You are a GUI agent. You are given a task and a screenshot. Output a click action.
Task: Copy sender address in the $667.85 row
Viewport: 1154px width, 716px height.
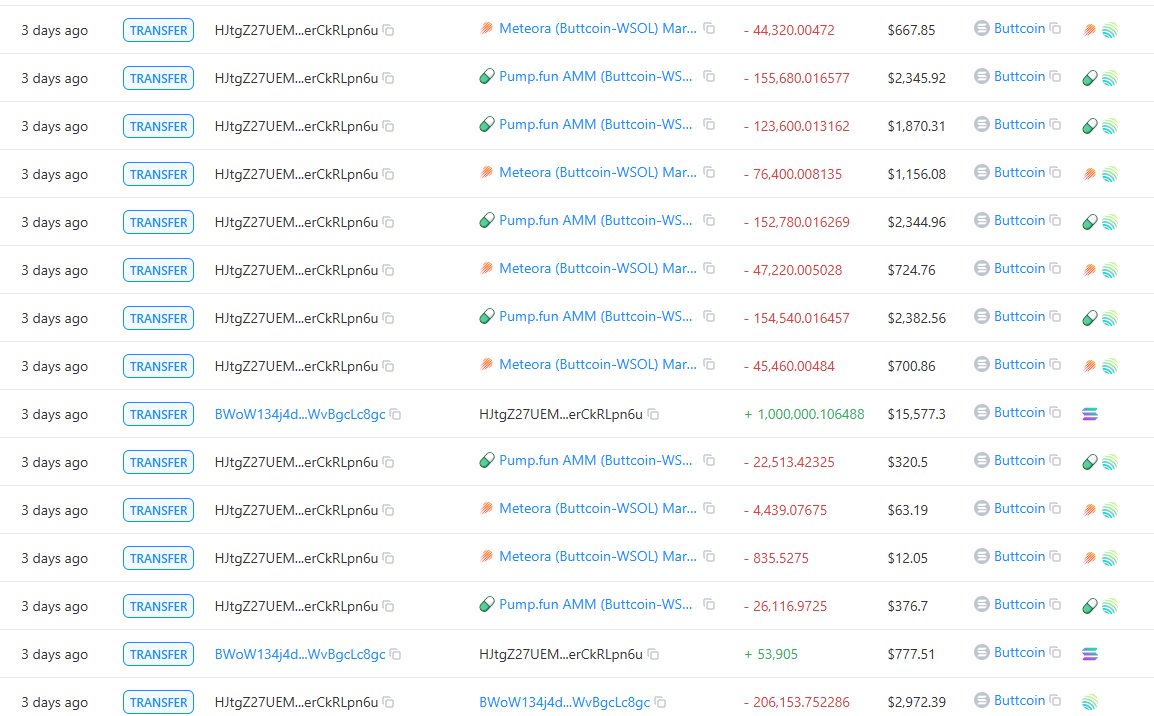tap(389, 30)
